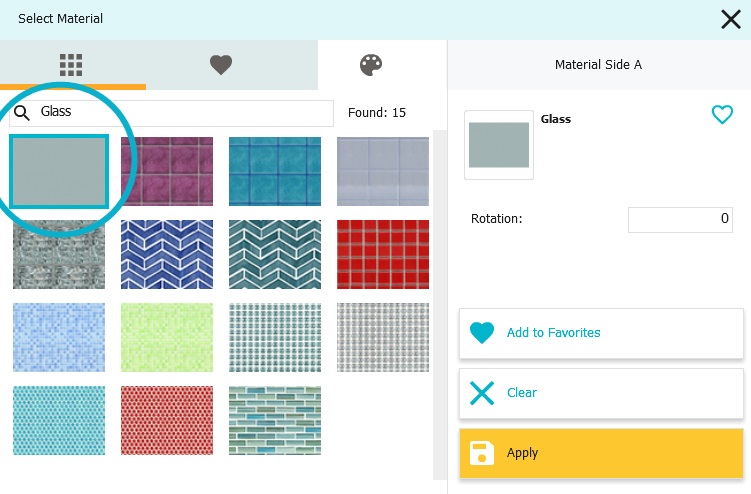This screenshot has height=494, width=751.
Task: Click the search magnifier icon
Action: [x=22, y=113]
